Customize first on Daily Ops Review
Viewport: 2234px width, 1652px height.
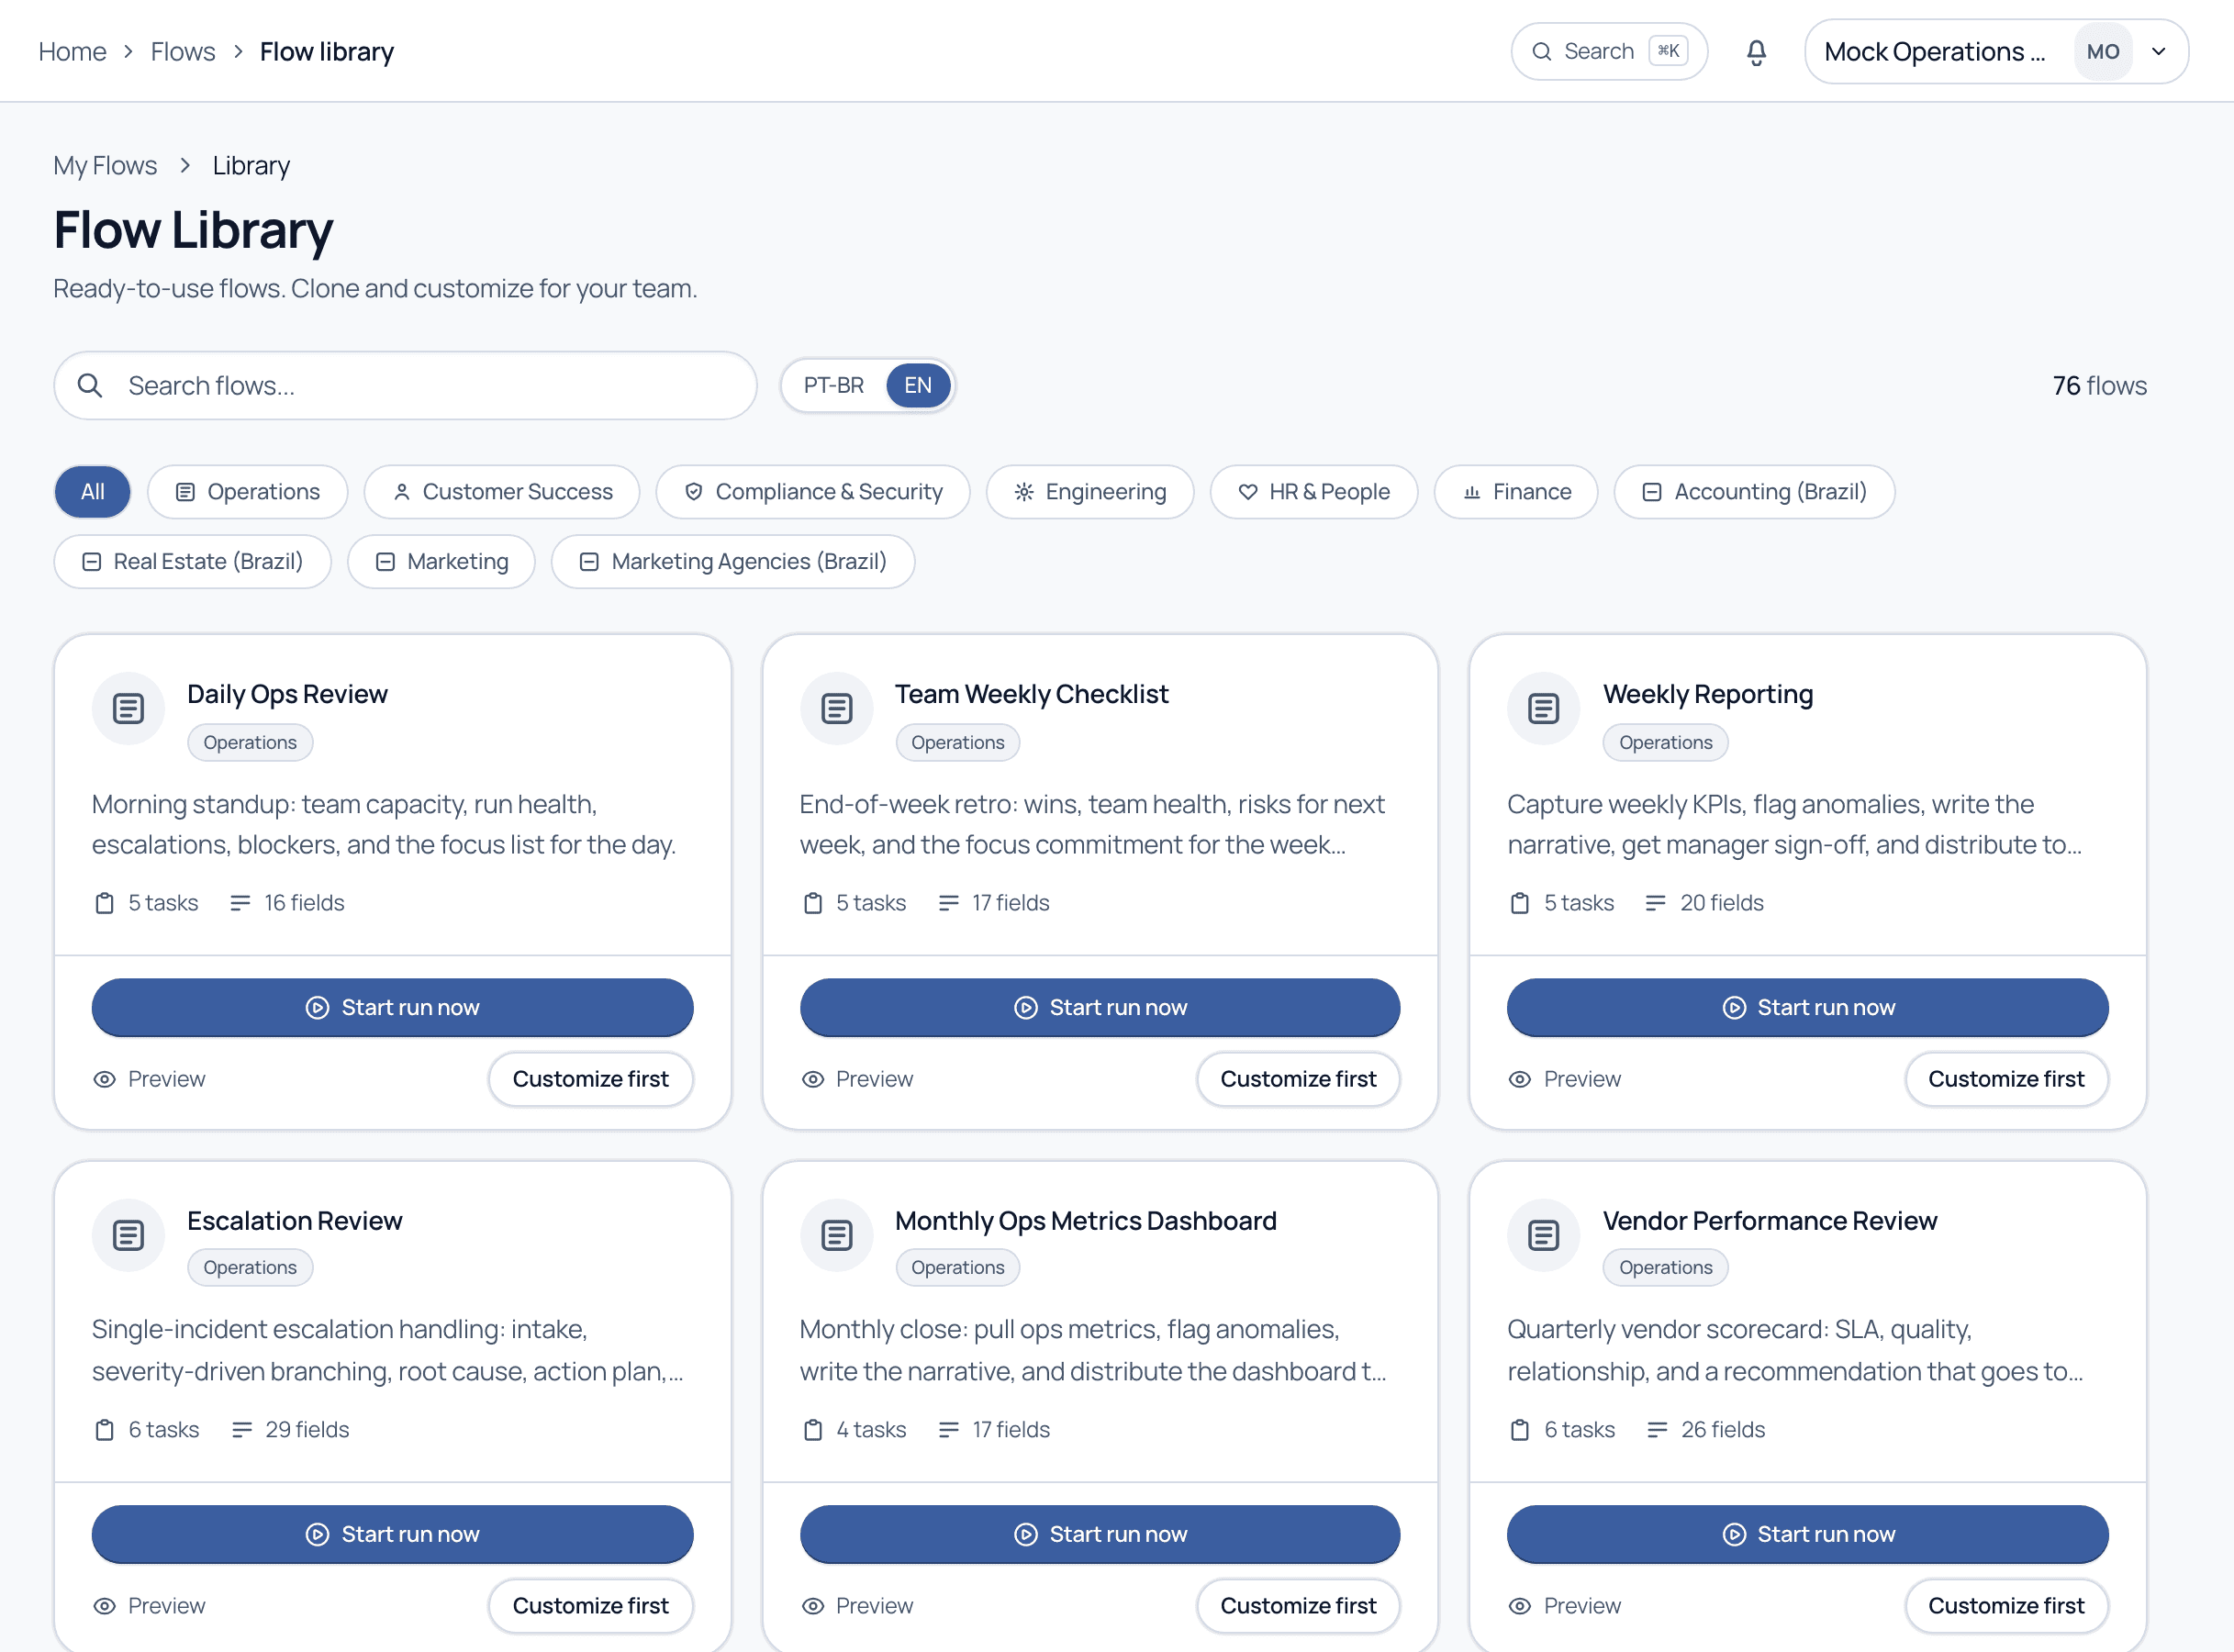[x=590, y=1079]
